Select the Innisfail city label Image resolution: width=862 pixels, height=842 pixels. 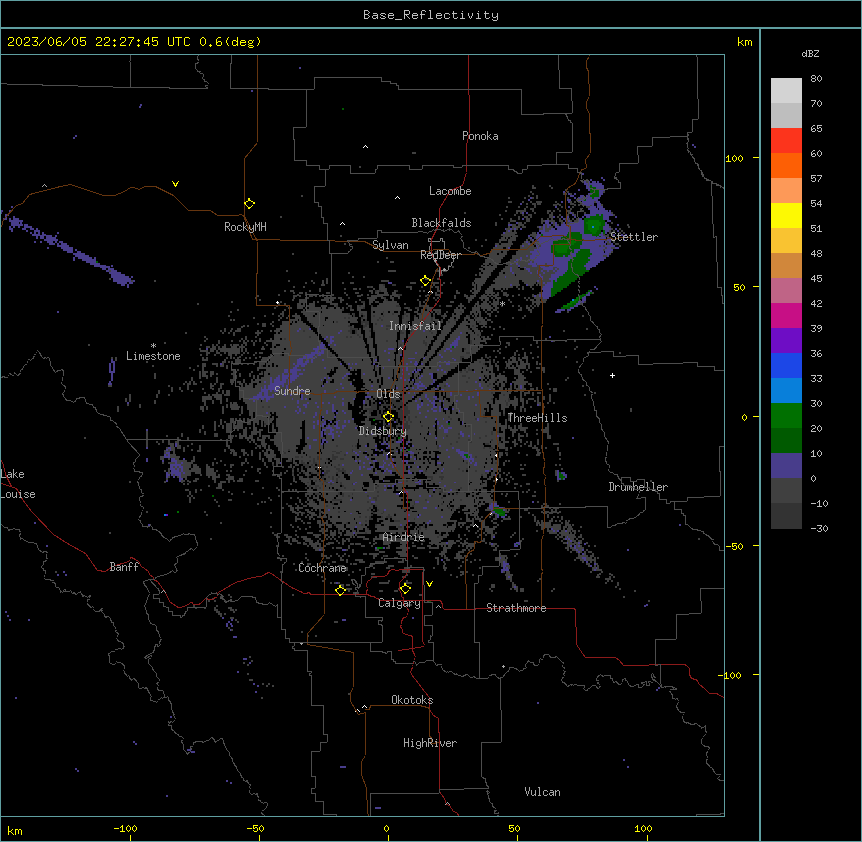(x=415, y=326)
